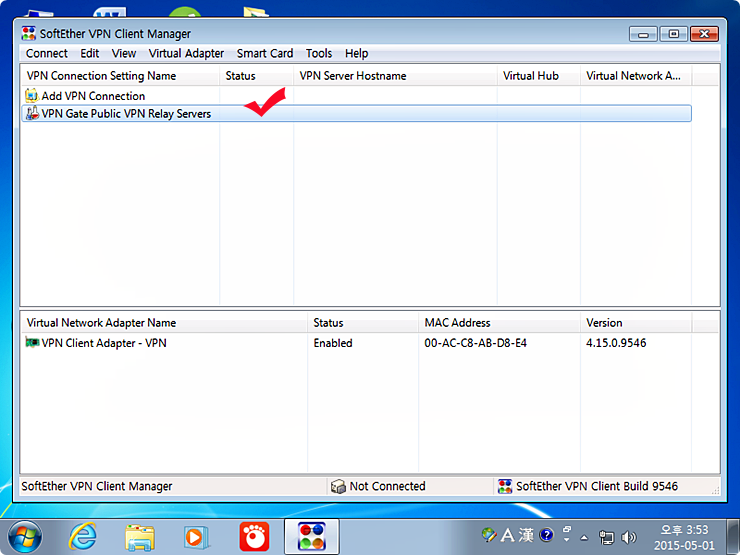Sort by VPN Connection Setting Name column
The height and width of the screenshot is (555, 740).
pos(120,76)
